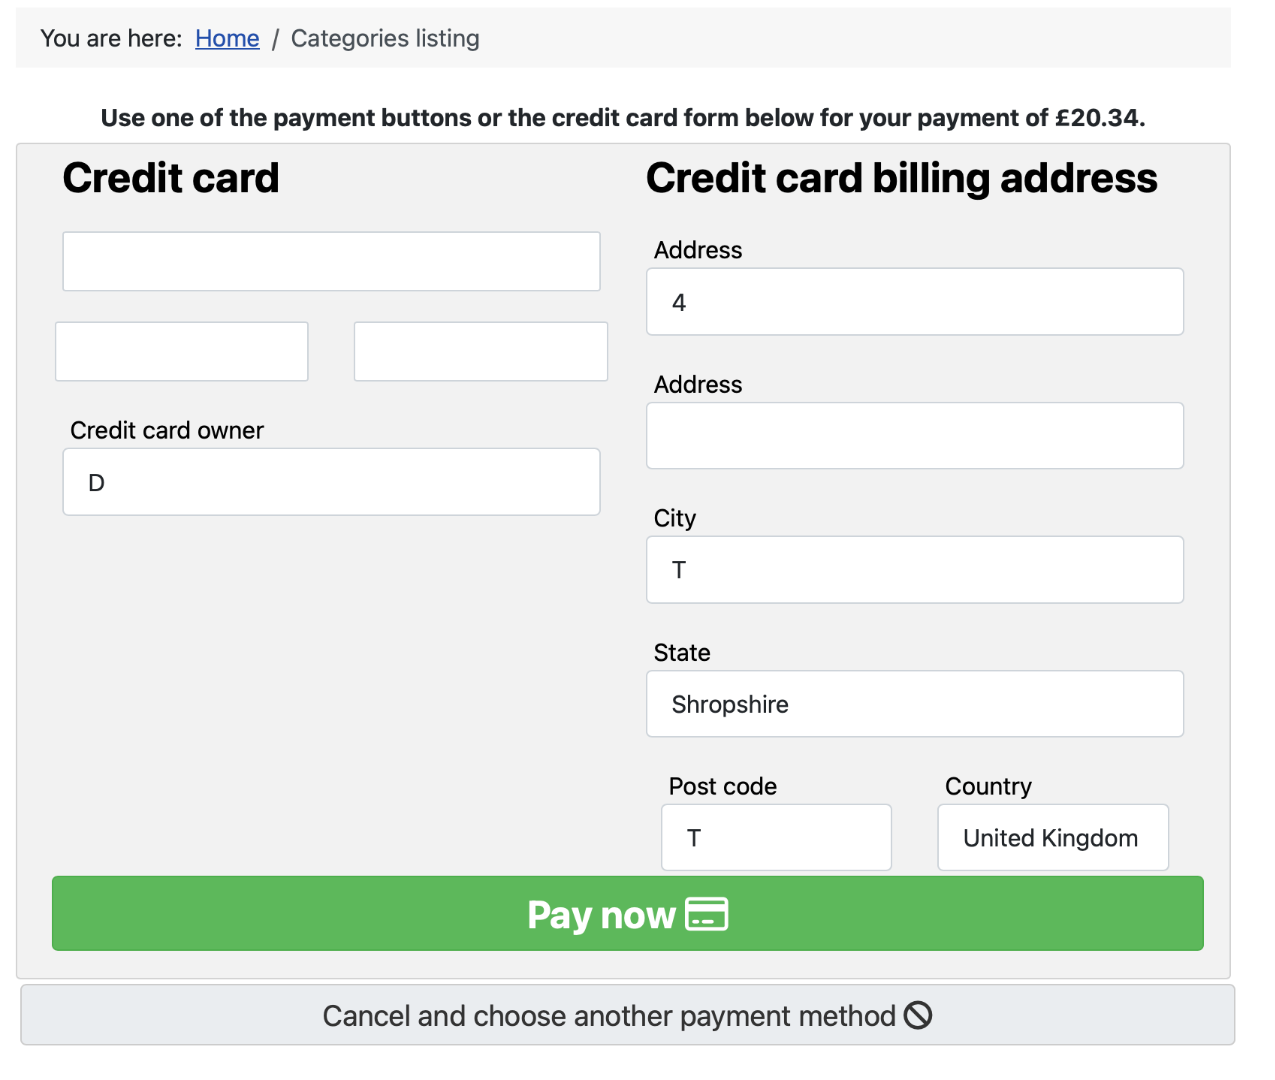Viewport: 1275px width, 1080px height.
Task: Click the prohibited circle icon beside Cancel
Action: 918,1016
